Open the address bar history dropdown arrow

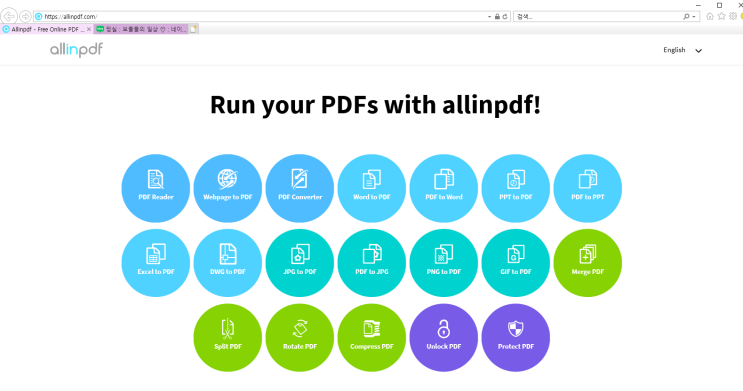489,17
